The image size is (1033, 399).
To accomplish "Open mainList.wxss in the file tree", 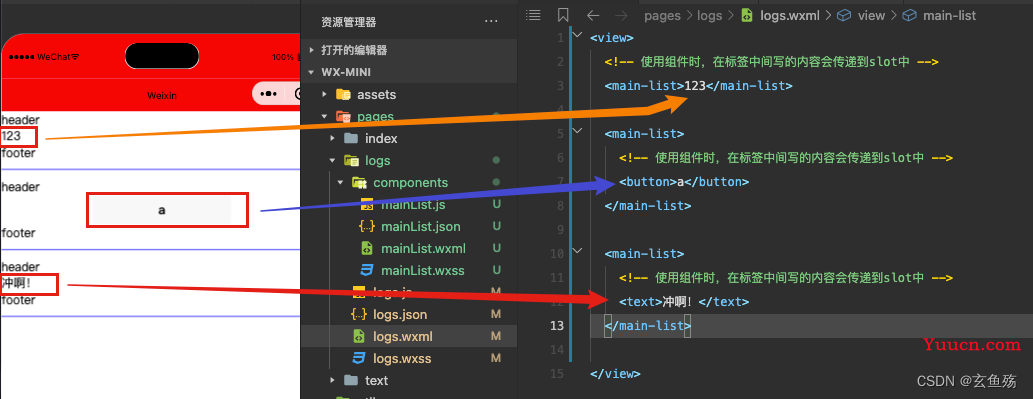I will 423,271.
